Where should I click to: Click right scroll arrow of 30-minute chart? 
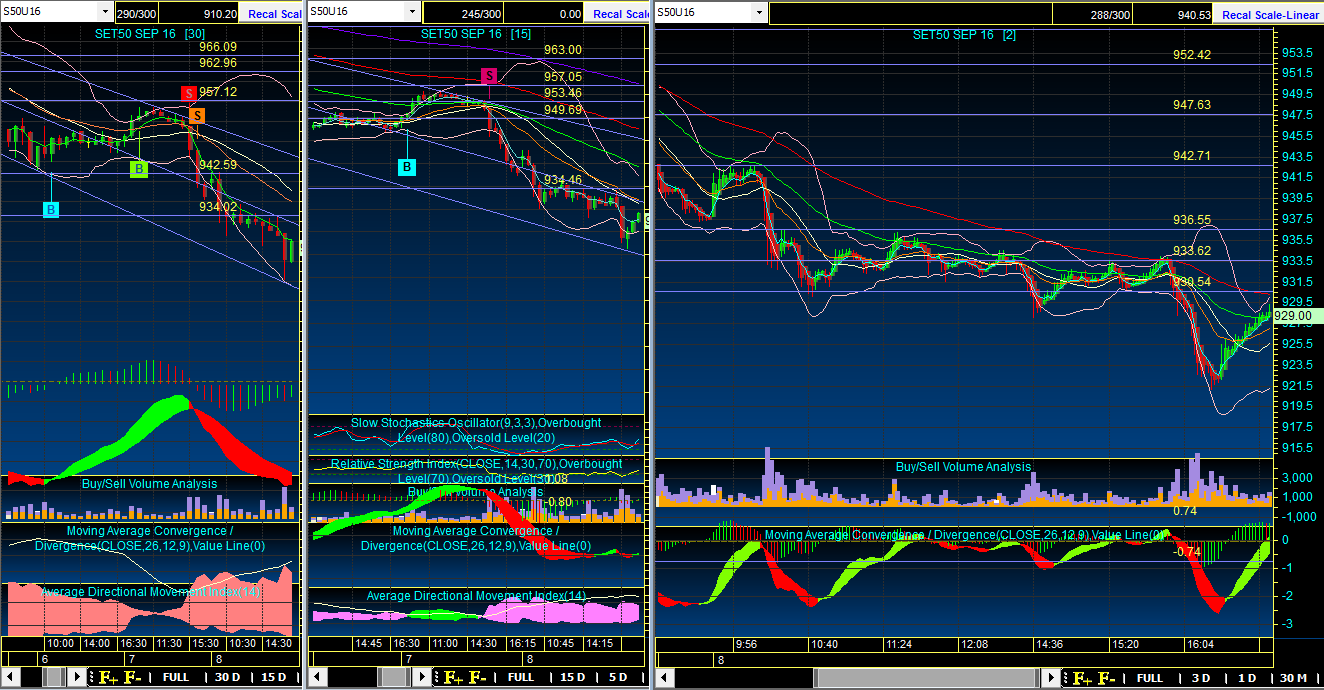click(x=77, y=677)
